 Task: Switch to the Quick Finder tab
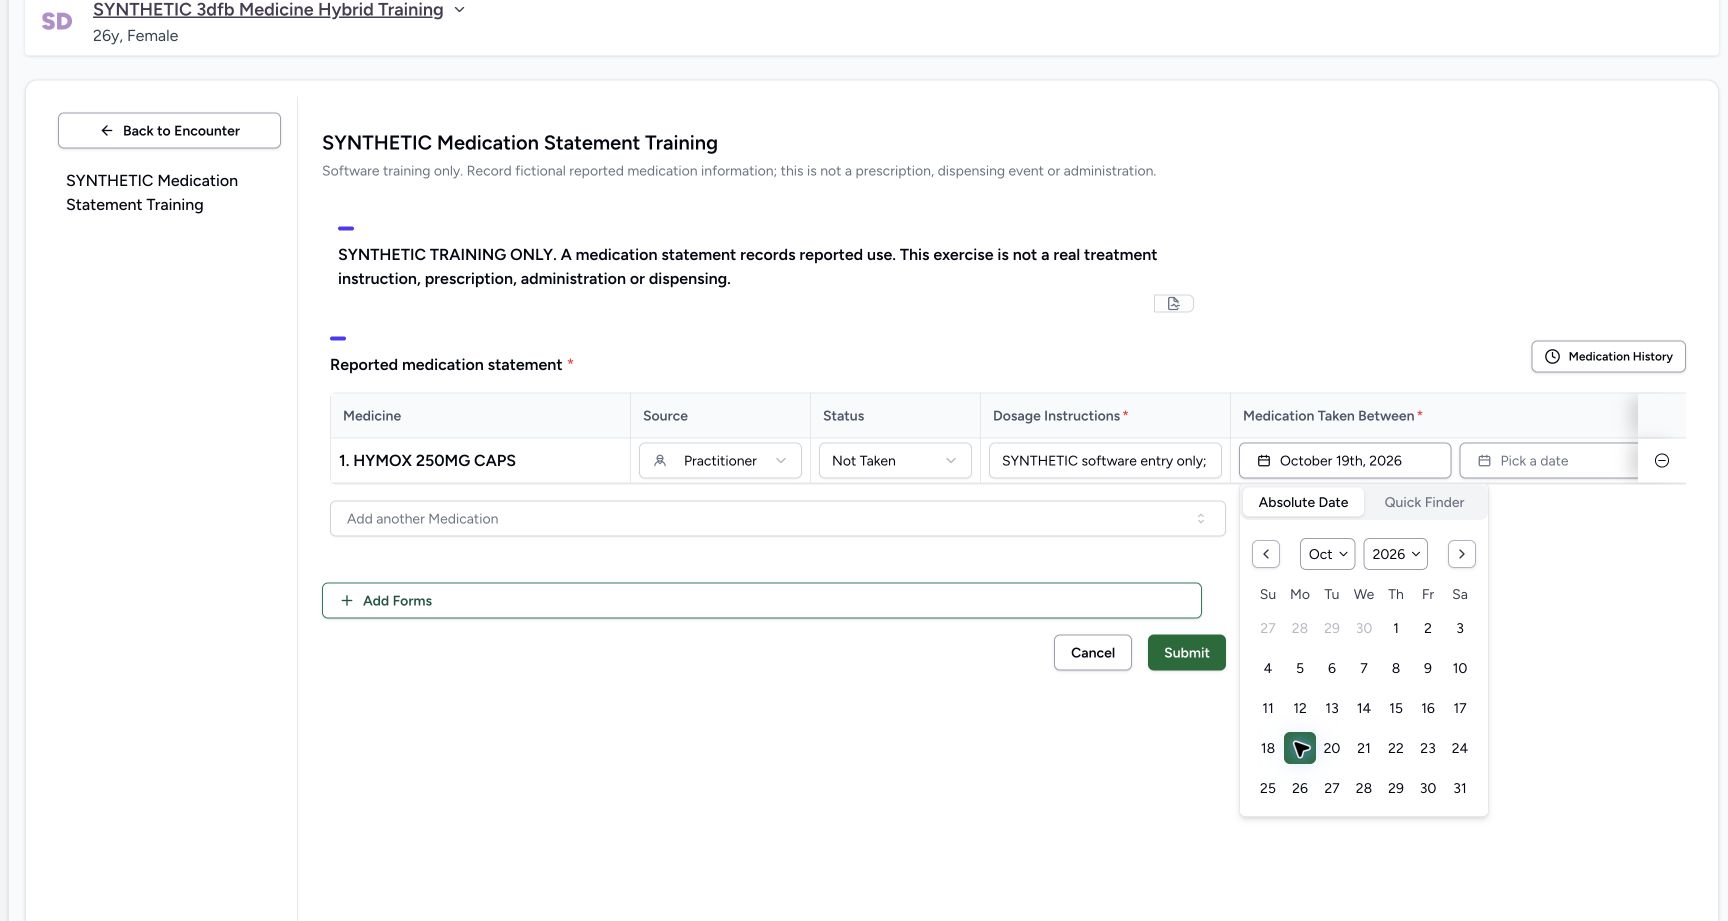[1424, 502]
